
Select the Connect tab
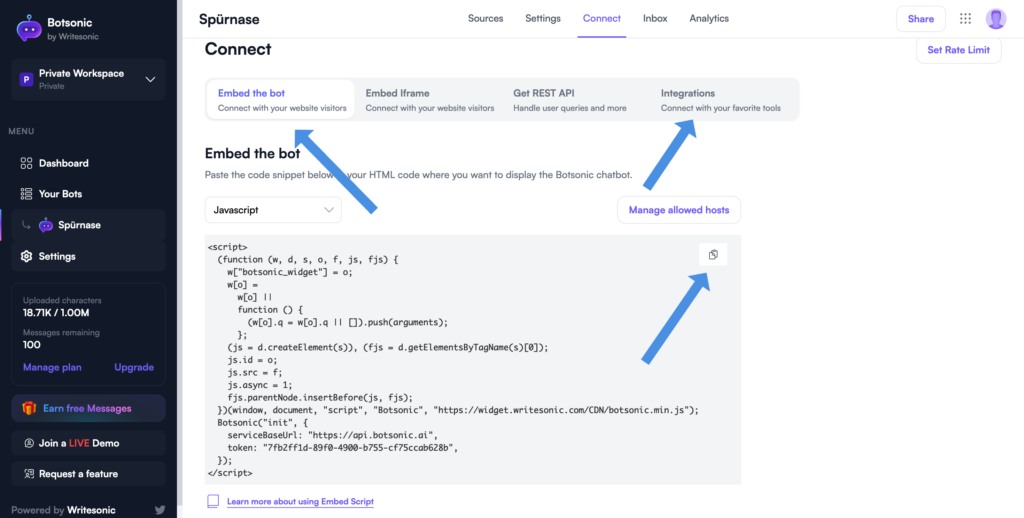(x=601, y=18)
